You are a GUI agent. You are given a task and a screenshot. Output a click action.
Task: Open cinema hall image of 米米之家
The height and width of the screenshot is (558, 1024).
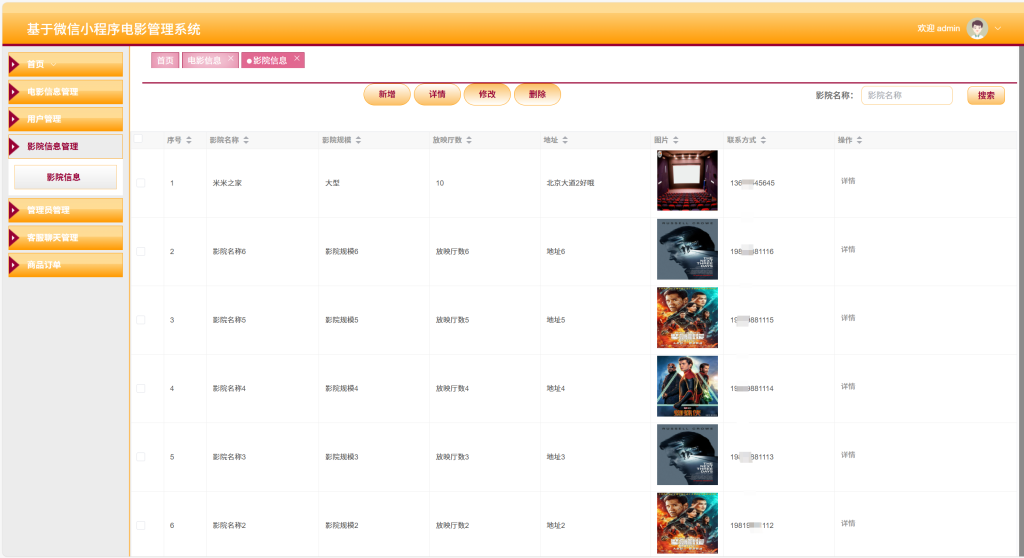pyautogui.click(x=687, y=180)
